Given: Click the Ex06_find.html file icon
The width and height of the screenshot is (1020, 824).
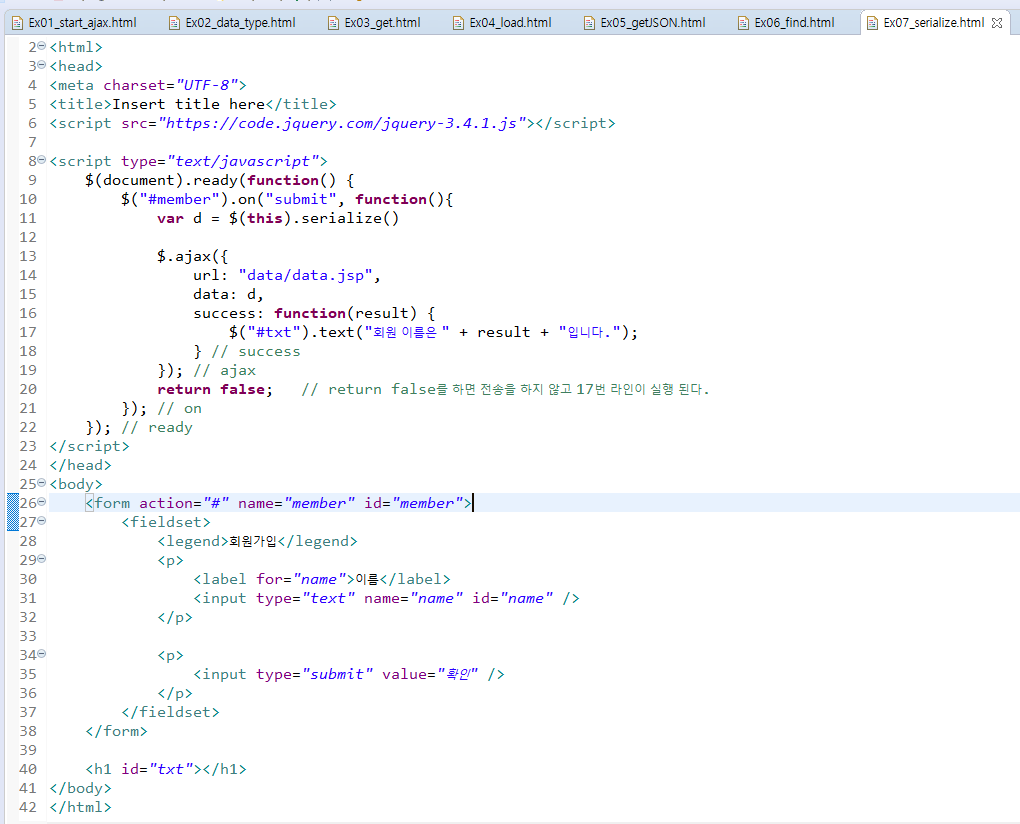Looking at the screenshot, I should [x=743, y=23].
